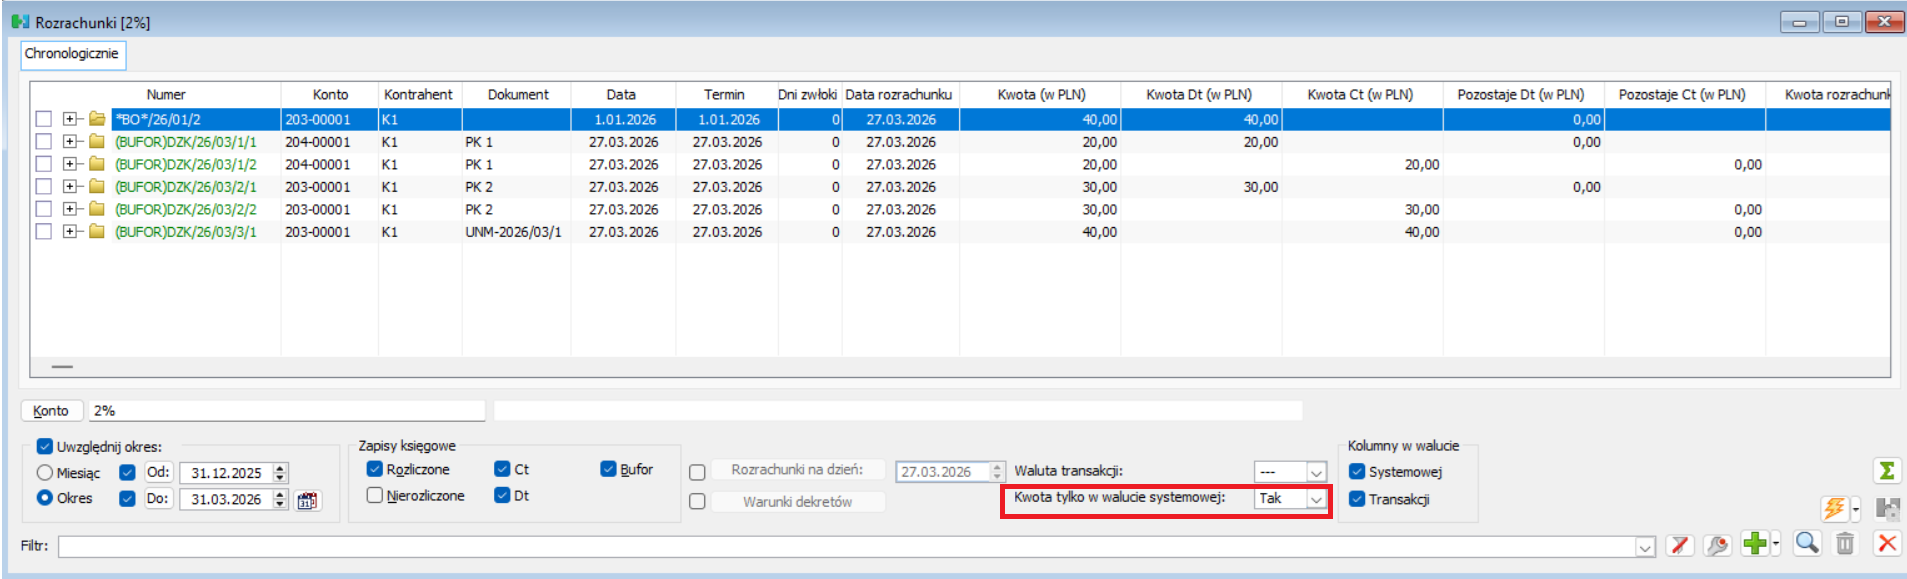
Task: Click the green plus add icon
Action: click(1754, 543)
